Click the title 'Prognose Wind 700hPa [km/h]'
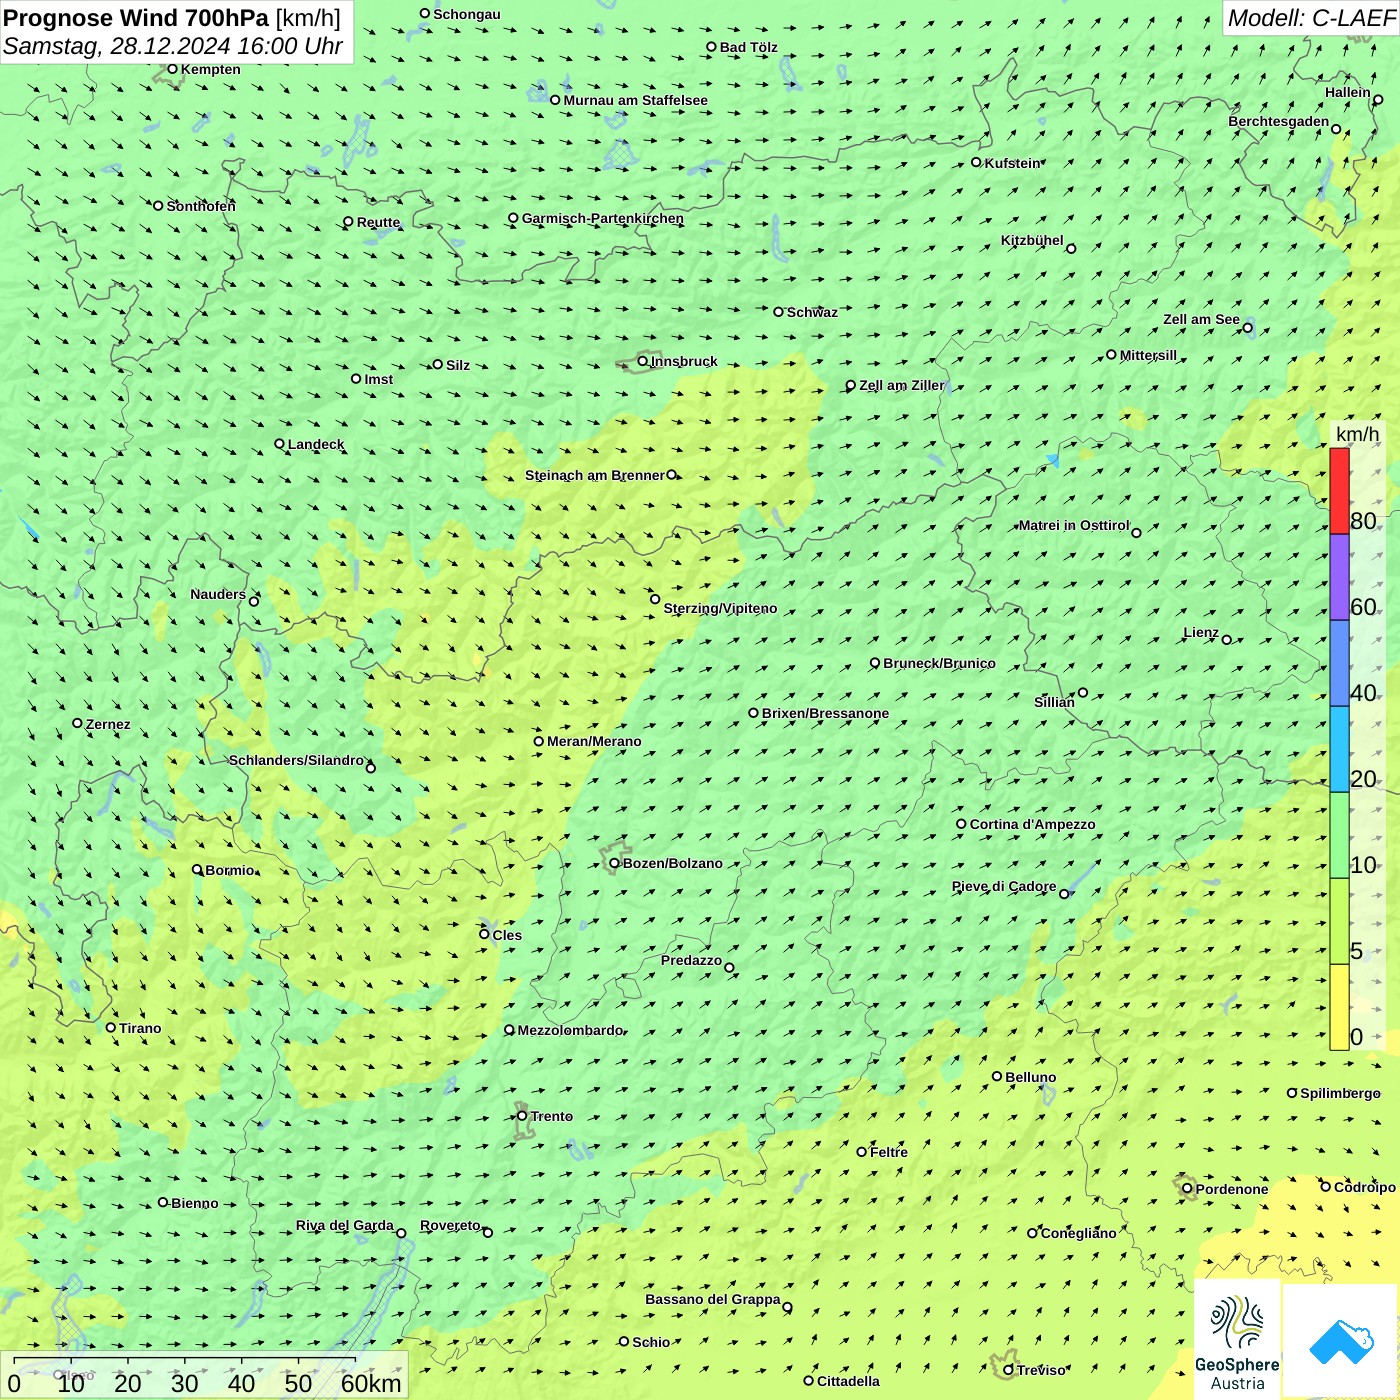This screenshot has width=1400, height=1400. (x=172, y=18)
